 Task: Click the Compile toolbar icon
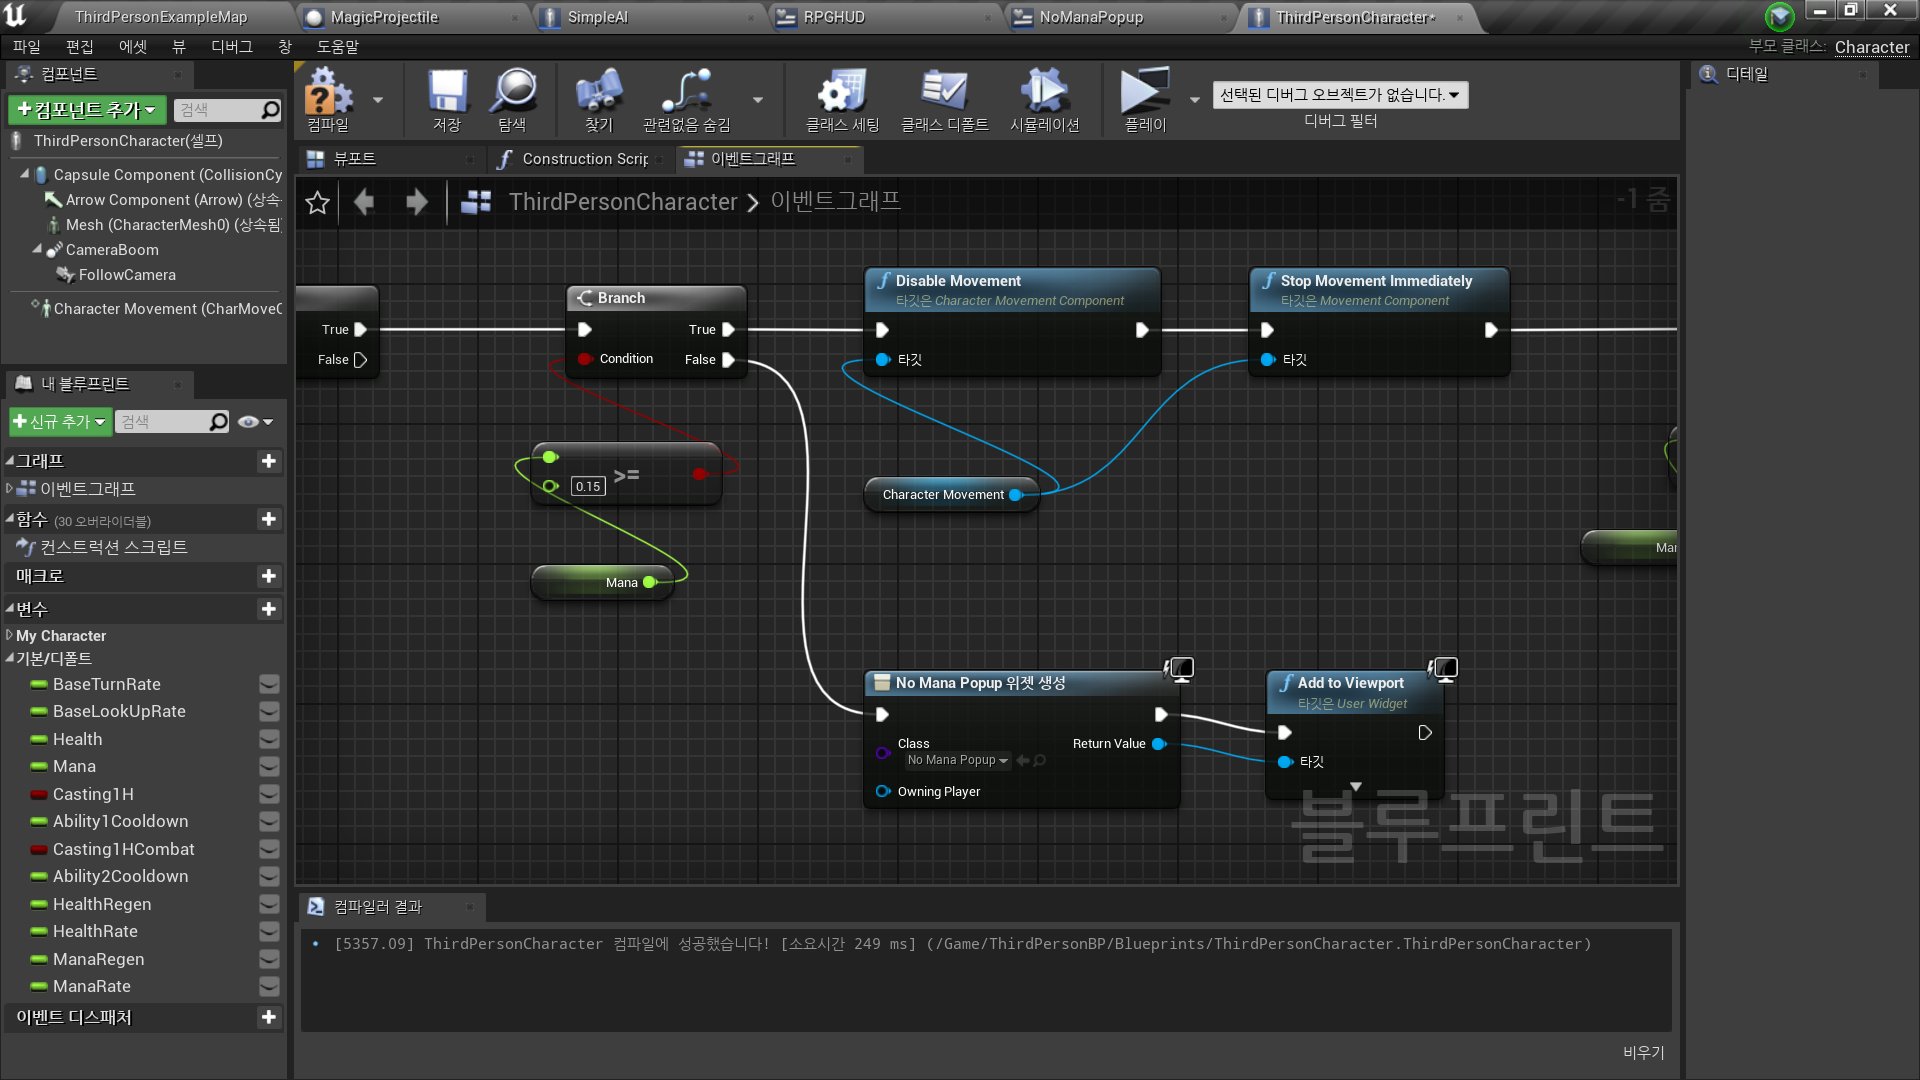329,92
